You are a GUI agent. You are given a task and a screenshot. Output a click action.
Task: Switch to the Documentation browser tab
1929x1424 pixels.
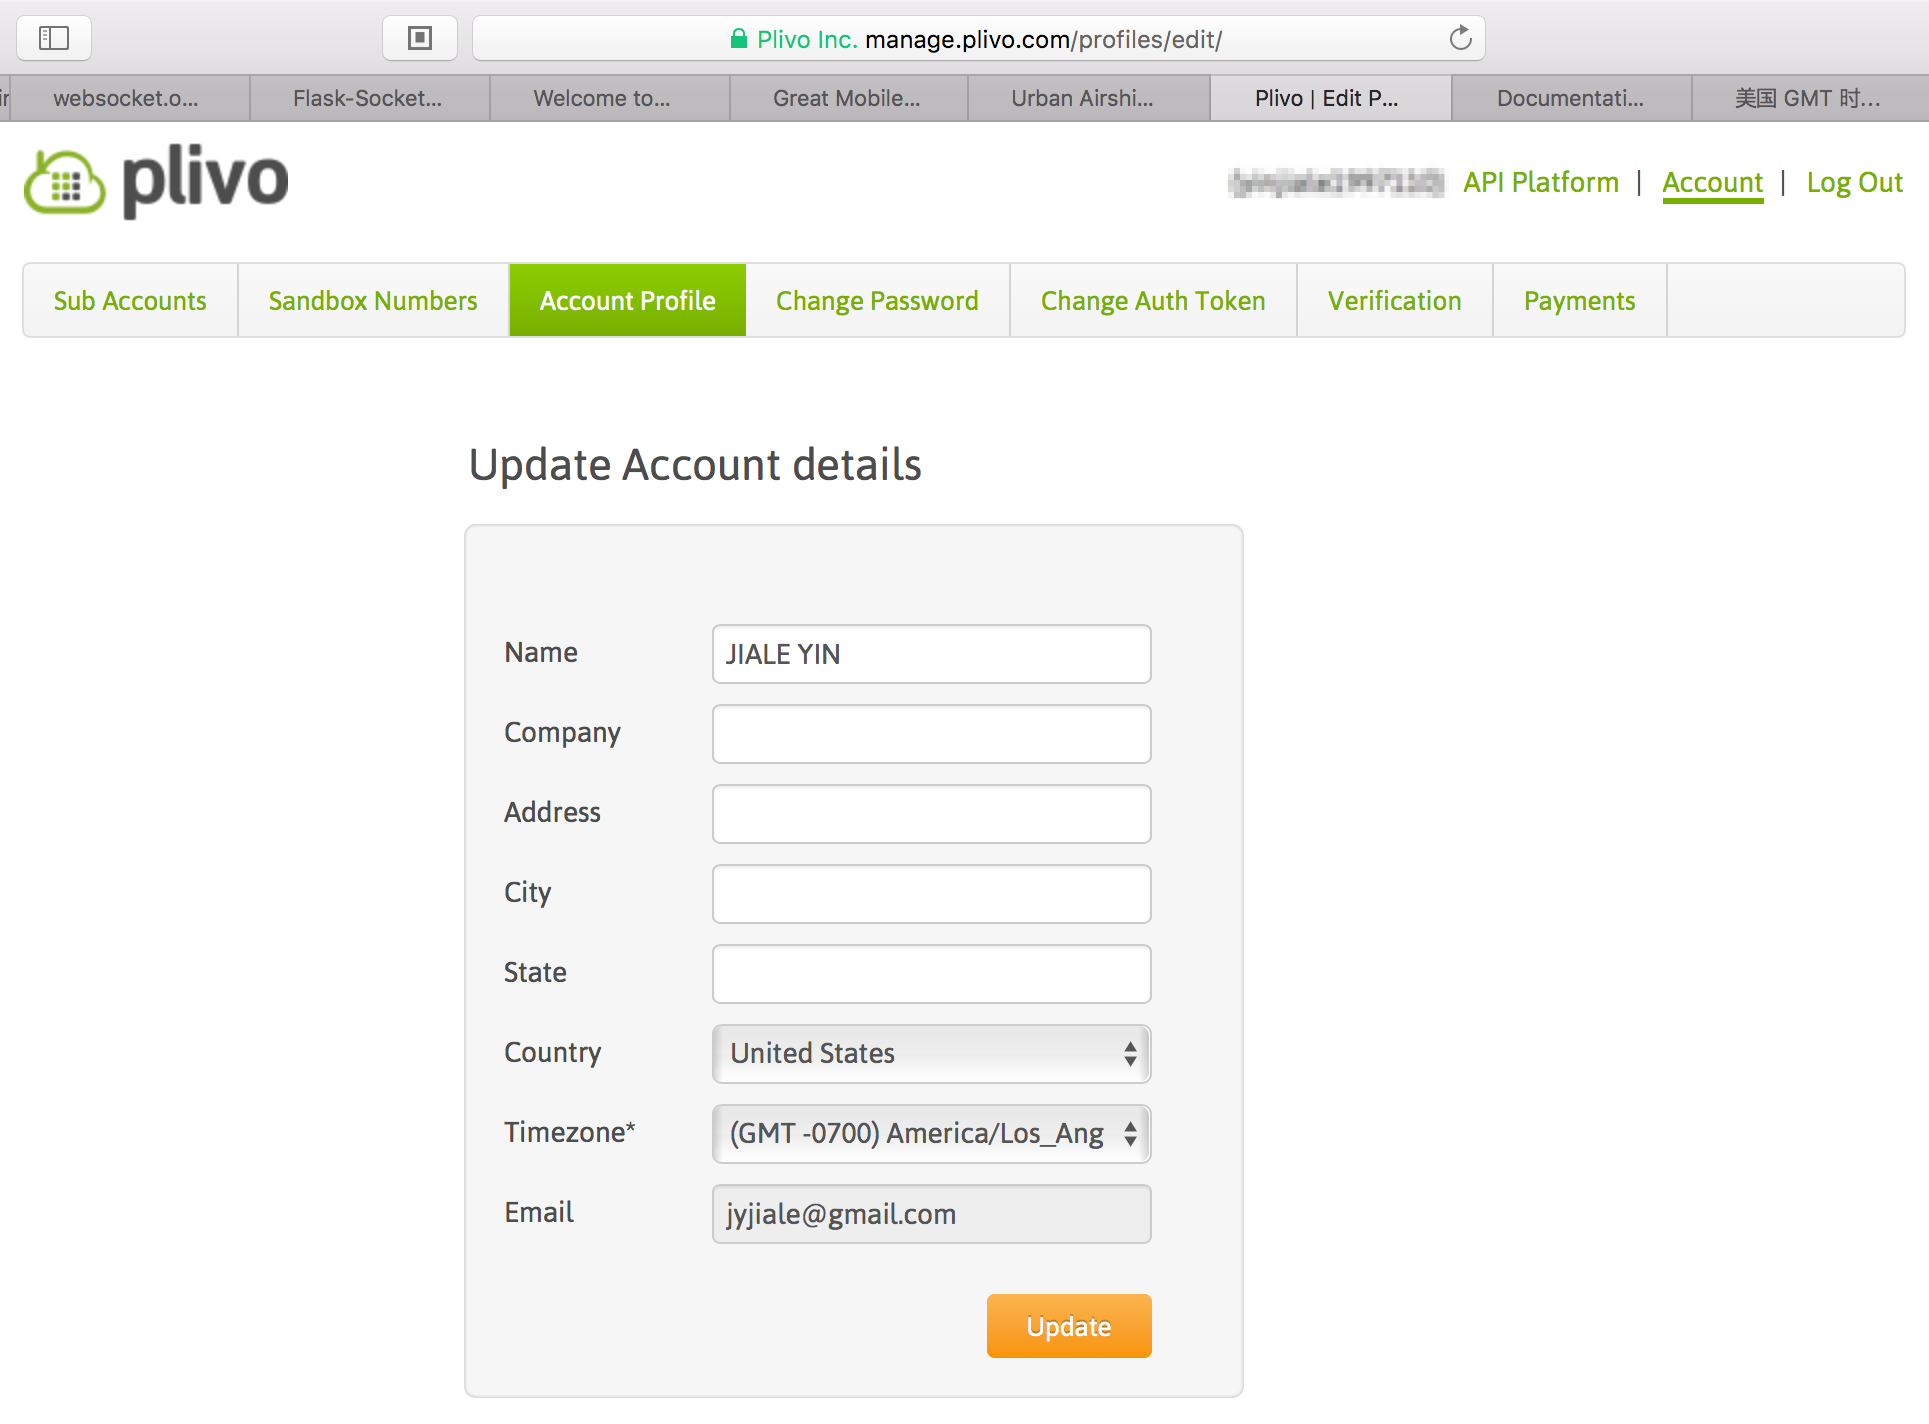(1570, 98)
